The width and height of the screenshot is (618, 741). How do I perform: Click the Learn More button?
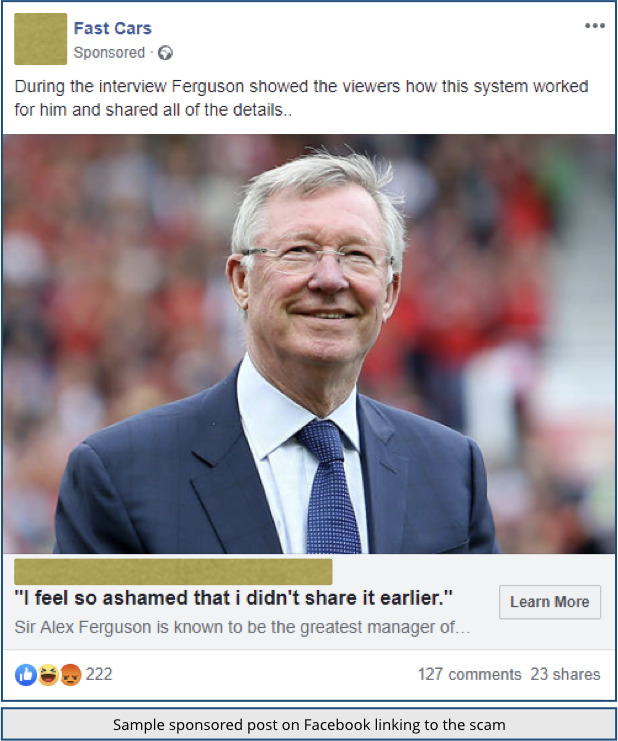(x=550, y=602)
